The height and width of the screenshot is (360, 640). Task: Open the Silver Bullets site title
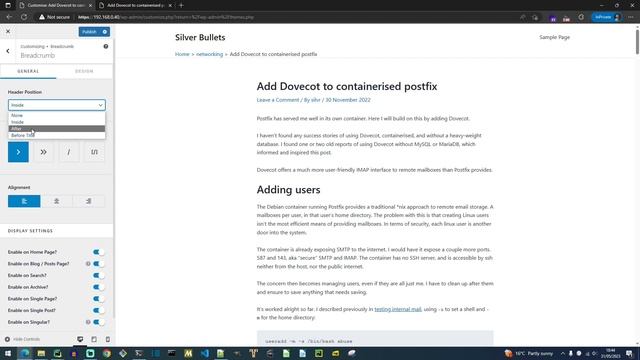point(200,37)
